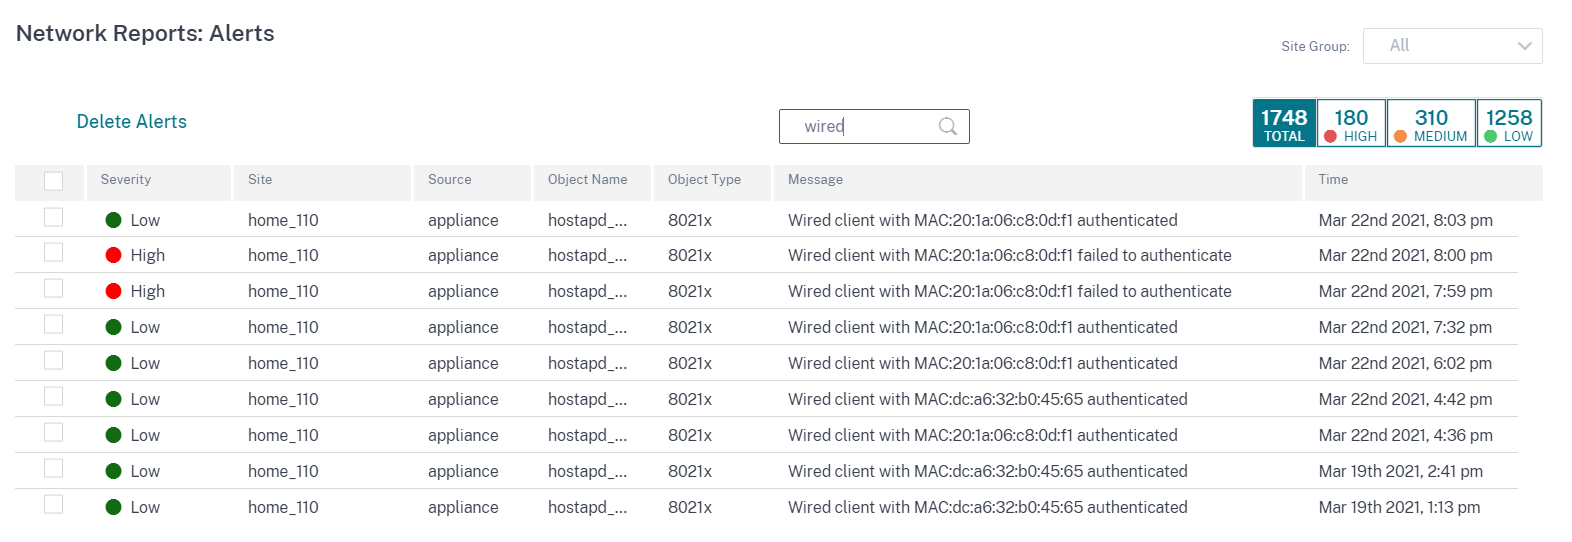
Task: Check the alert row at 4:36 pm
Action: click(x=54, y=432)
